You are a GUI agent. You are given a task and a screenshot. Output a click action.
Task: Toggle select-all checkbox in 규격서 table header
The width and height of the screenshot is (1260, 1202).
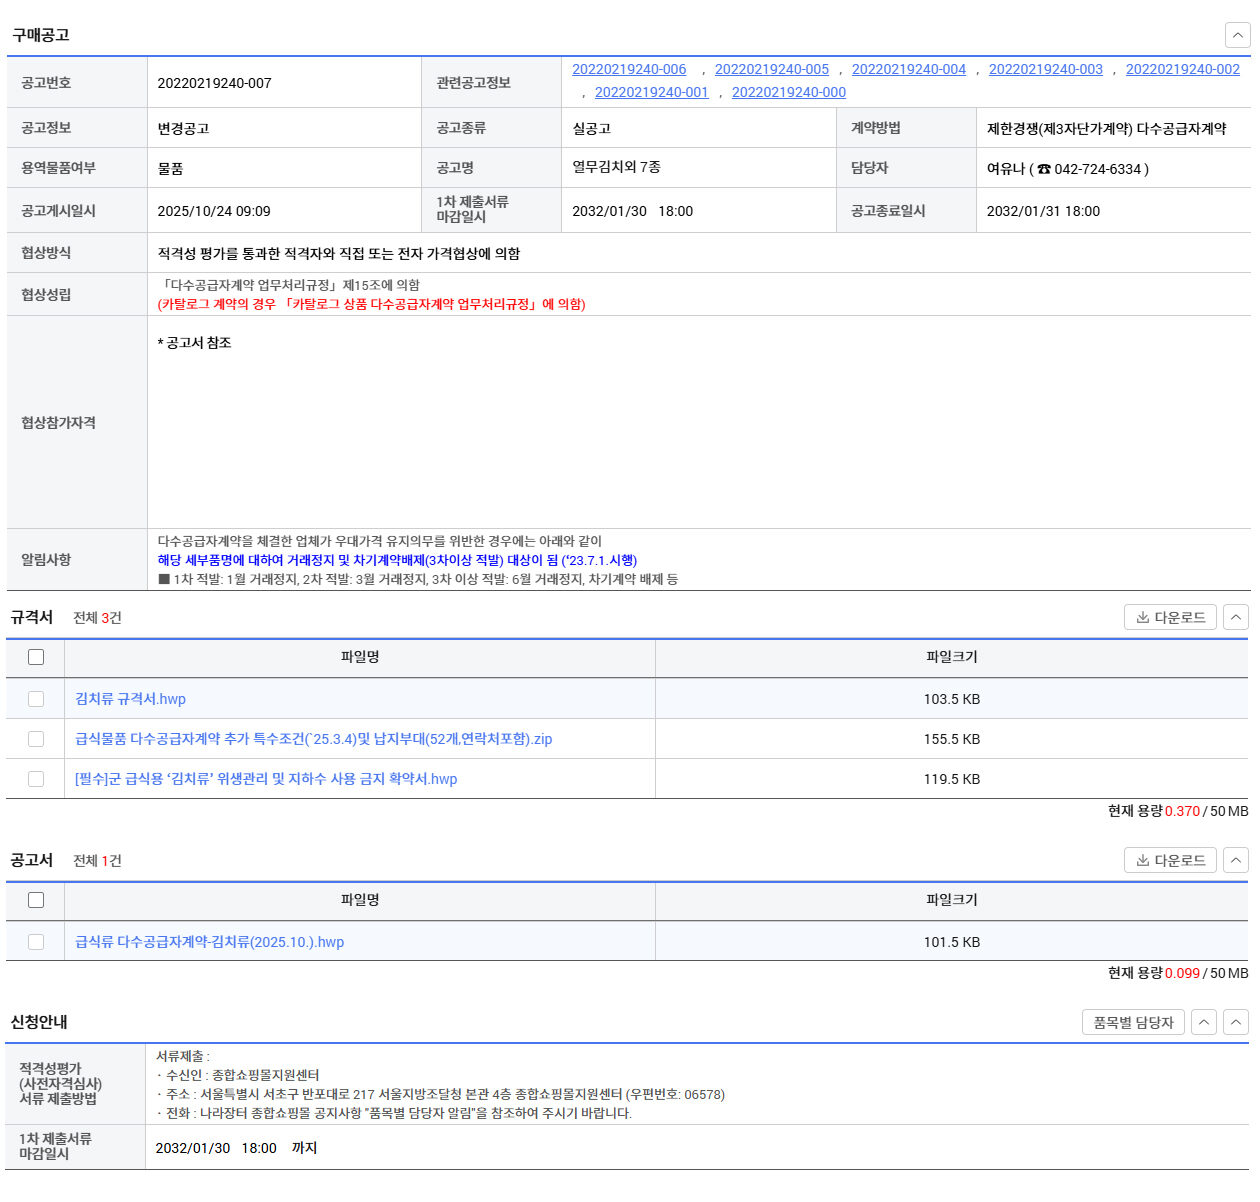coord(36,657)
